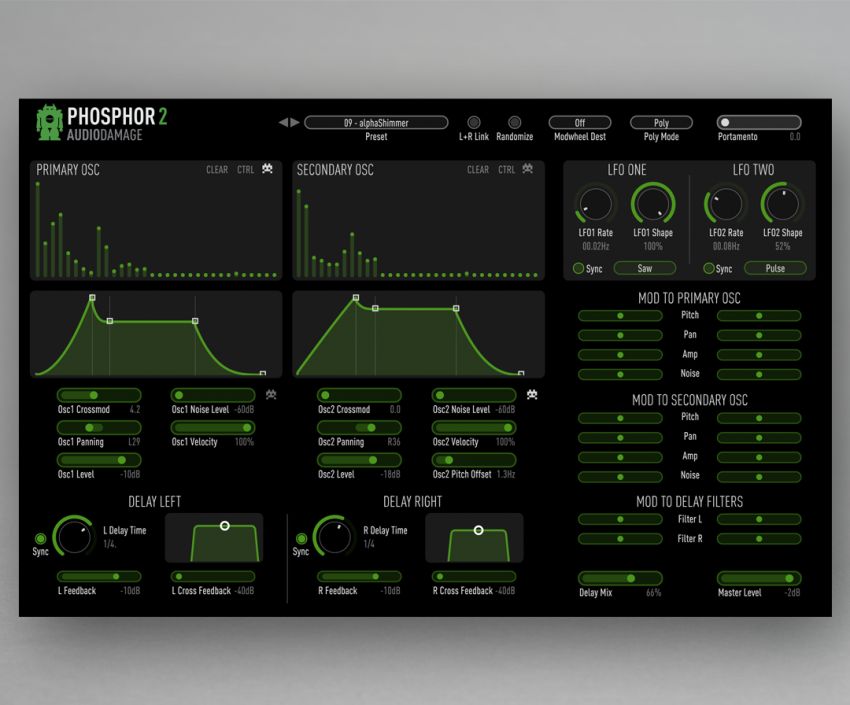This screenshot has width=850, height=705.
Task: Click LFO Two Amp slider for Primary Osc
Action: 759,355
